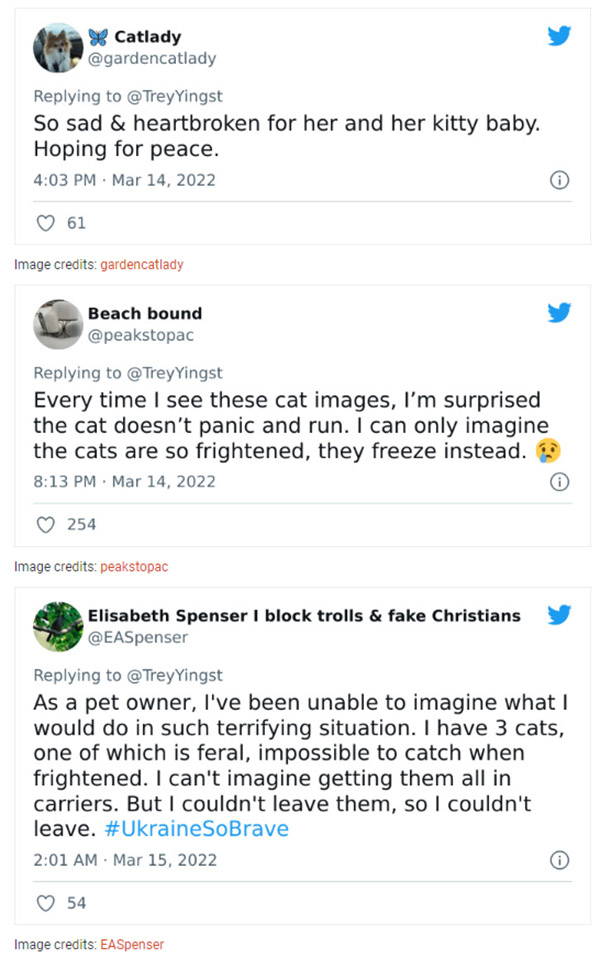Click the Twitter bird icon on Beach bound's tweet

tap(560, 313)
